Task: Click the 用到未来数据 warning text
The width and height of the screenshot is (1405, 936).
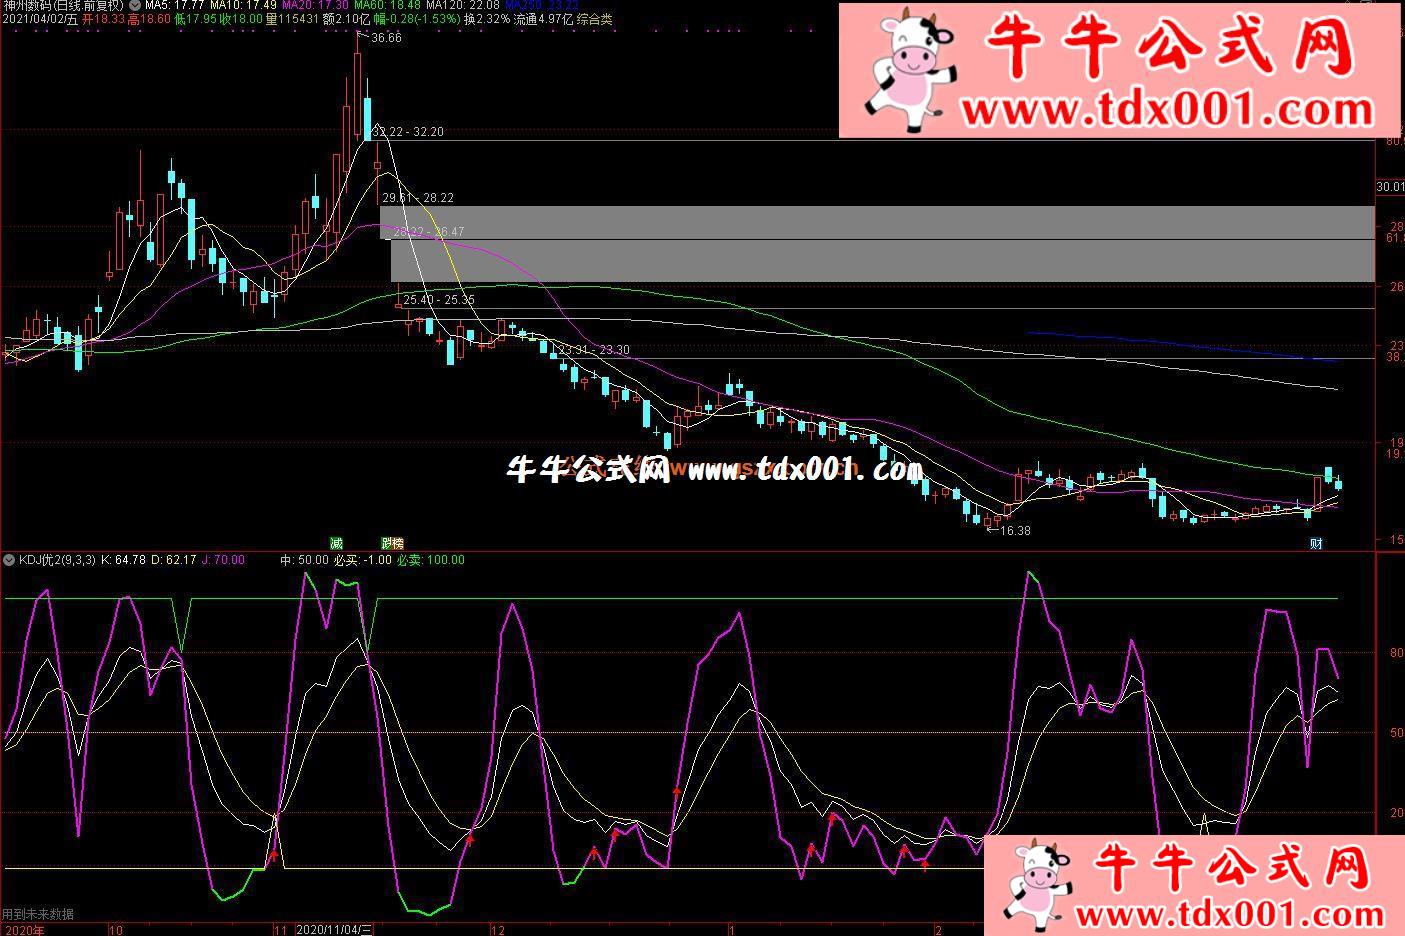Action: tap(38, 914)
